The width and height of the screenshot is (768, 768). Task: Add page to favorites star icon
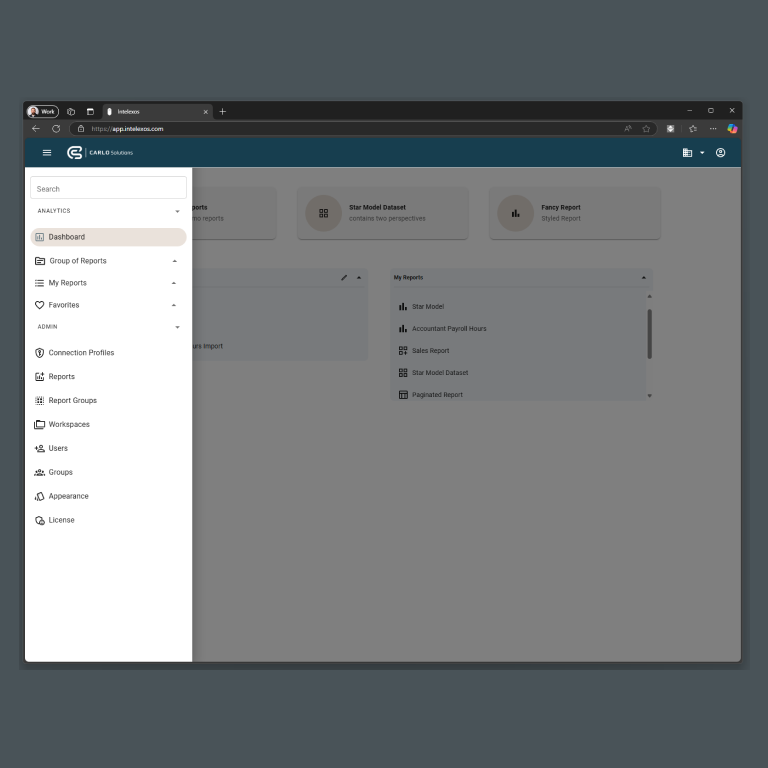coord(646,129)
